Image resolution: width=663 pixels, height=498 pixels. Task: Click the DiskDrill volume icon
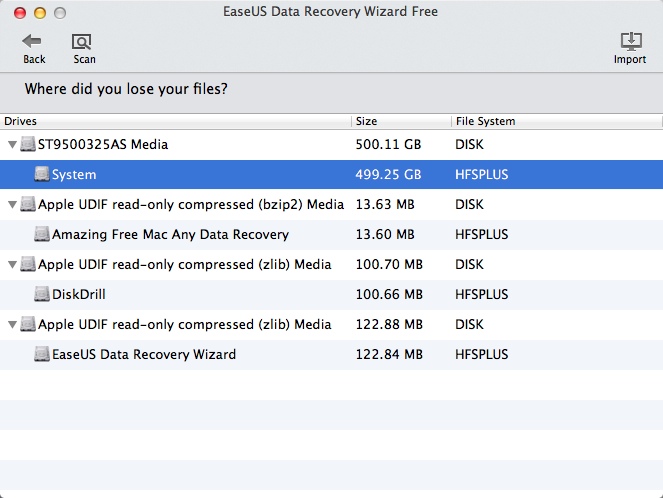(x=42, y=294)
